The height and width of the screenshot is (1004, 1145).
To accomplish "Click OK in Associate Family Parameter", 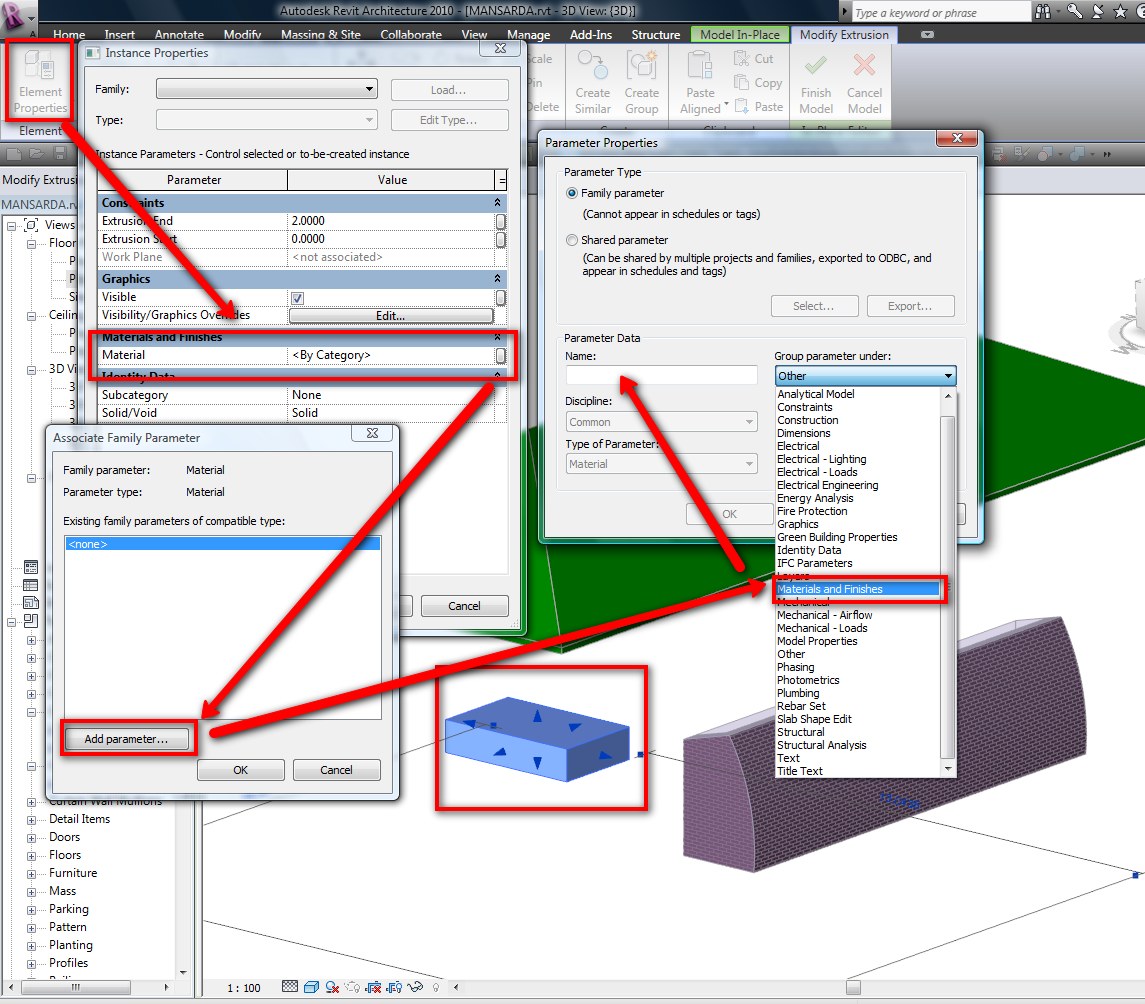I will 240,770.
